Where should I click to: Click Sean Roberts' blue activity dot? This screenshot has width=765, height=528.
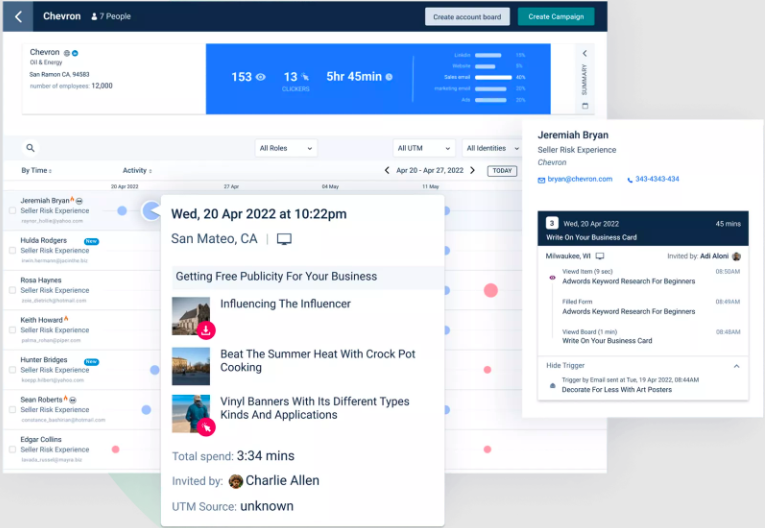coord(146,410)
